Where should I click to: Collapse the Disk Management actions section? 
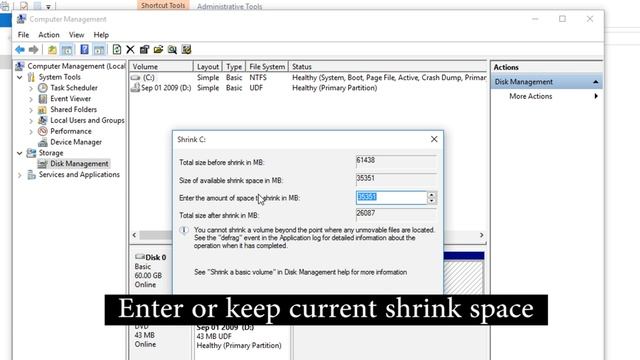coord(596,82)
